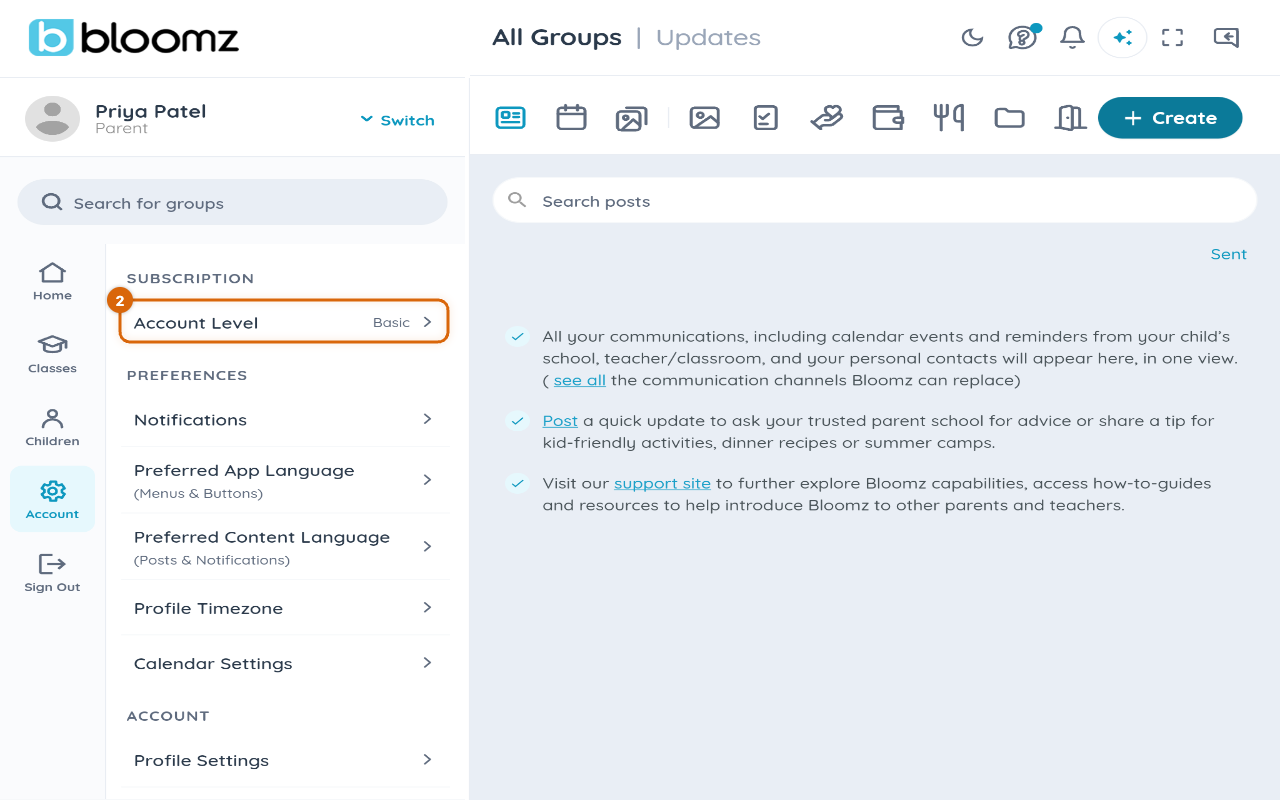Screen dimensions: 1280x800
Task: Click the 'Basic' account level value
Action: tap(391, 323)
